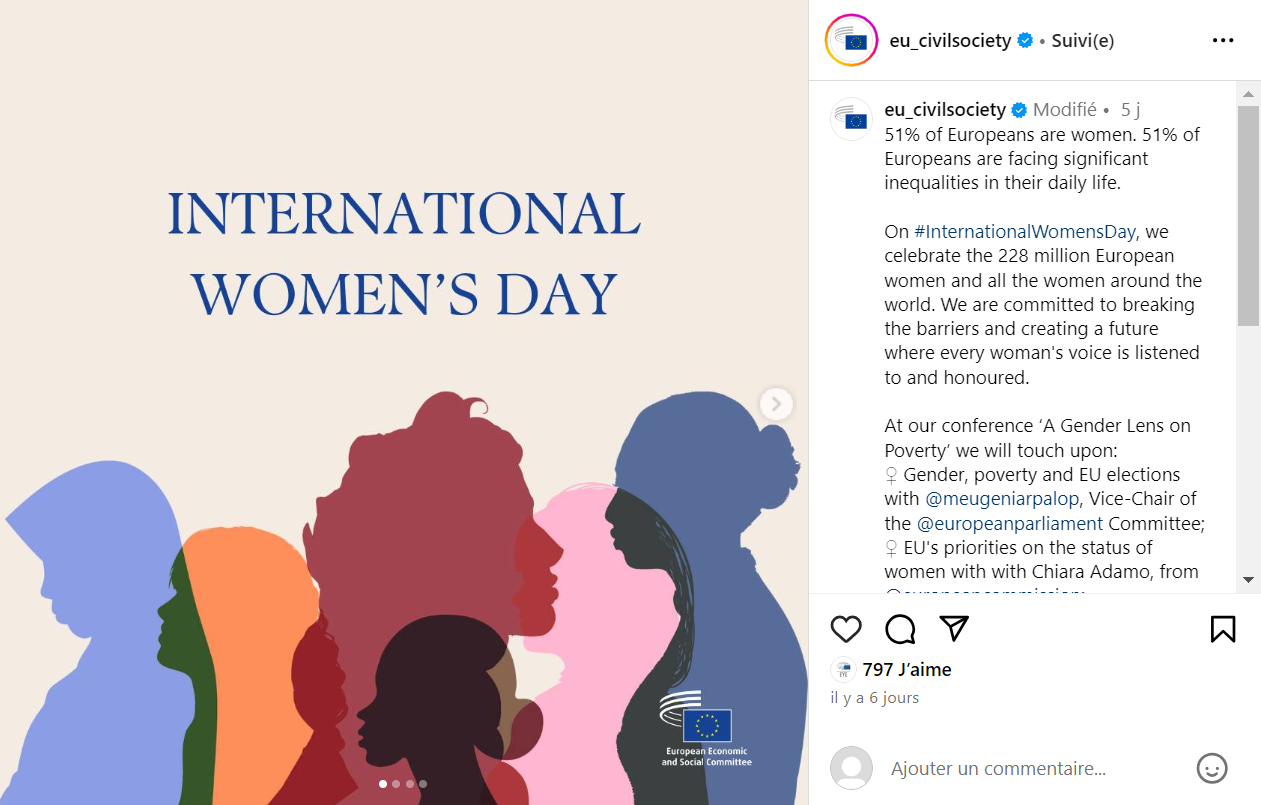
Task: Share post with paper plane icon
Action: pos(955,628)
